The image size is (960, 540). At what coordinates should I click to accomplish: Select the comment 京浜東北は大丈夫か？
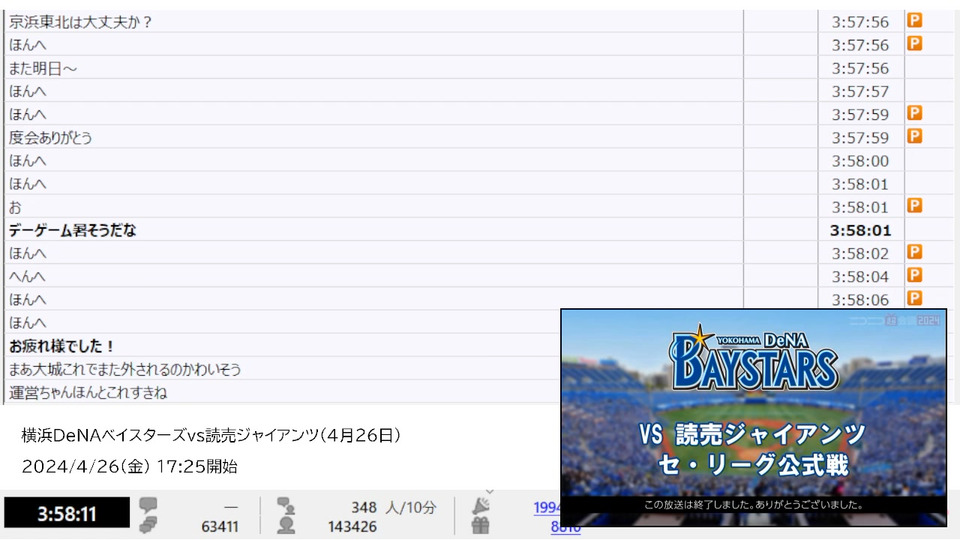(80, 22)
